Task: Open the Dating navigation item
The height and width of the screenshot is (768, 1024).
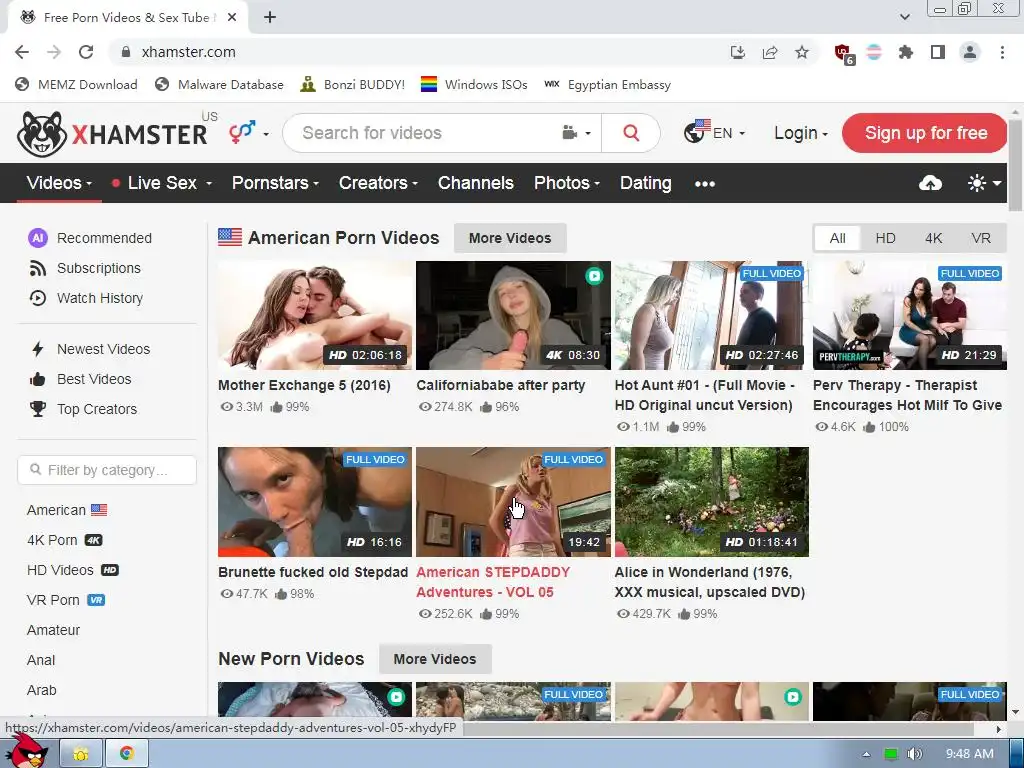Action: pos(645,184)
